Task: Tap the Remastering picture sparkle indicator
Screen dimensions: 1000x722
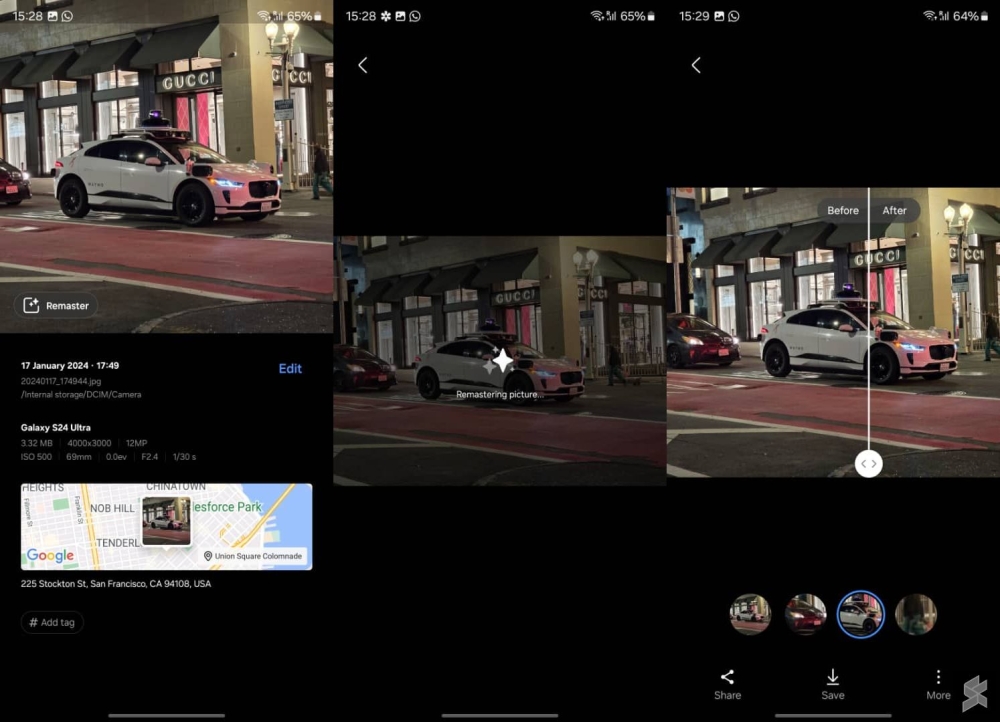Action: pyautogui.click(x=499, y=362)
